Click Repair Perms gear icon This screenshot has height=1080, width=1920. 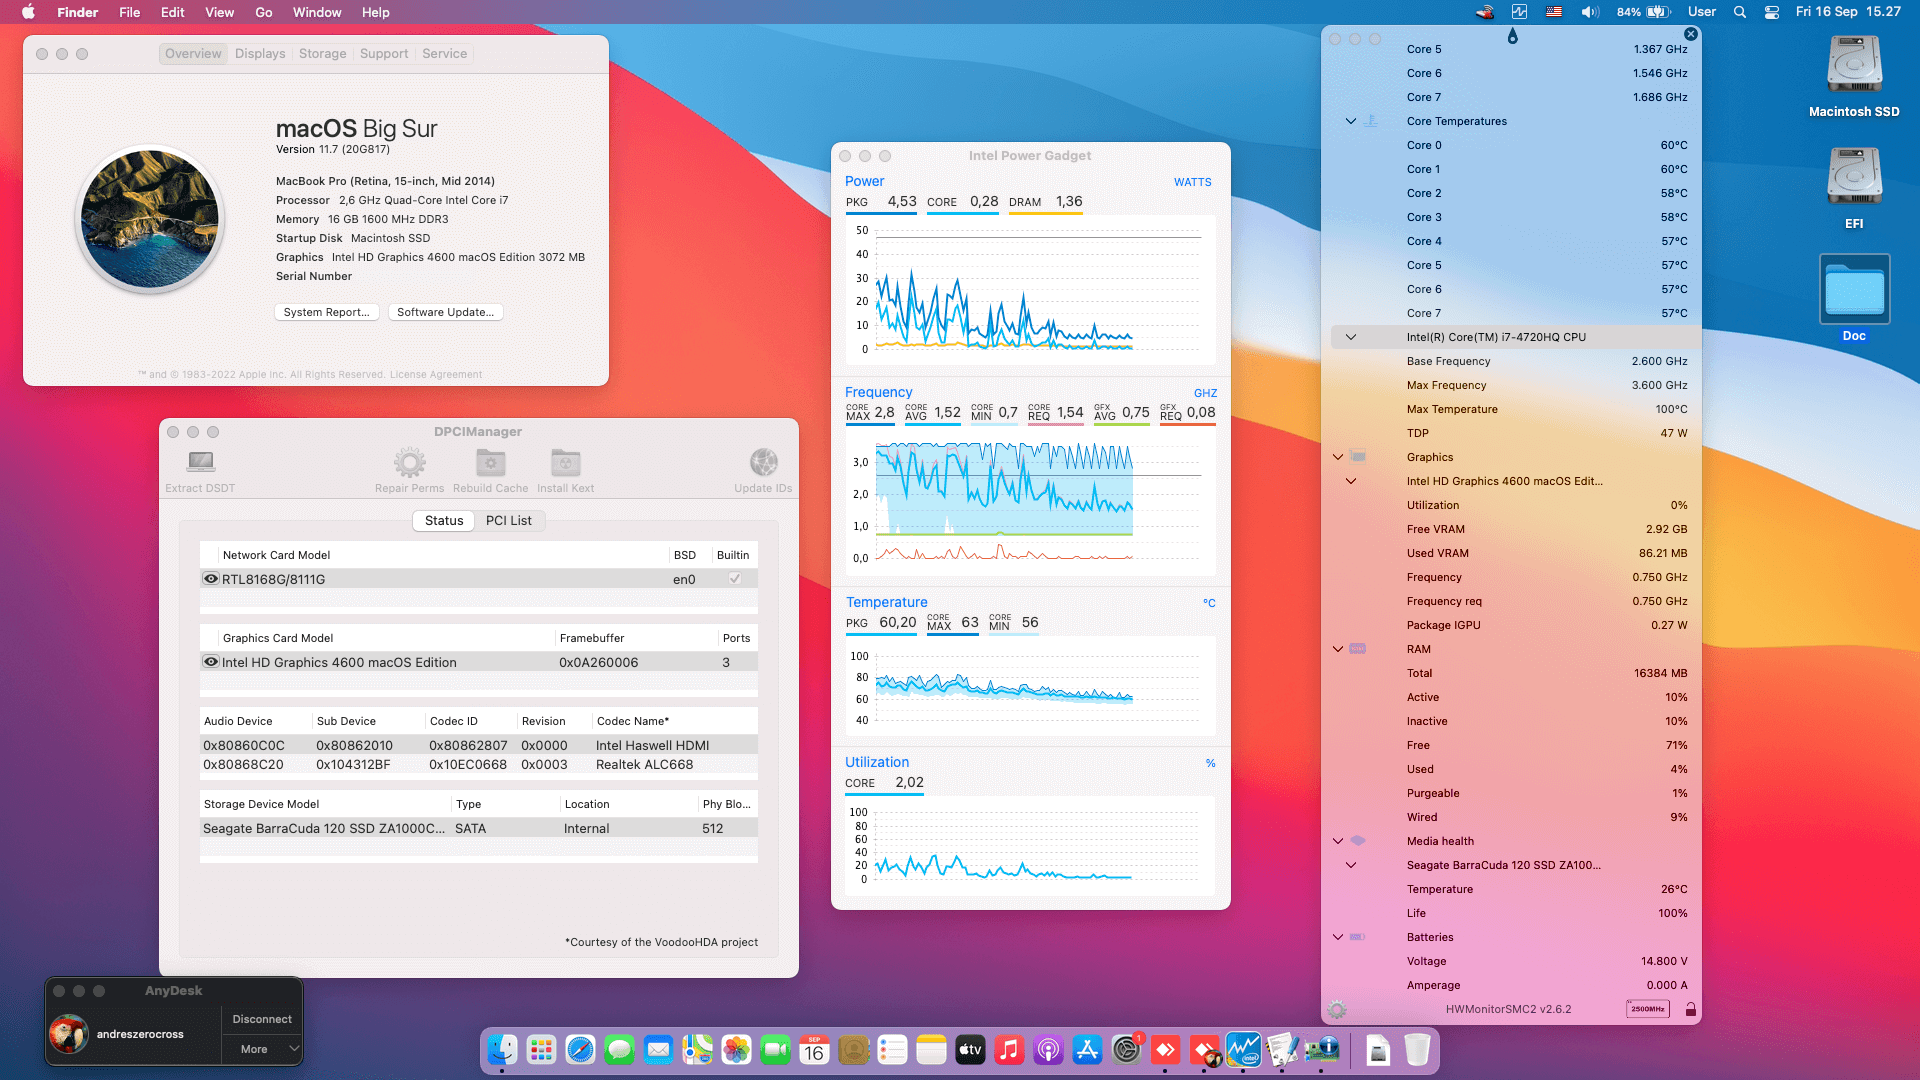409,462
